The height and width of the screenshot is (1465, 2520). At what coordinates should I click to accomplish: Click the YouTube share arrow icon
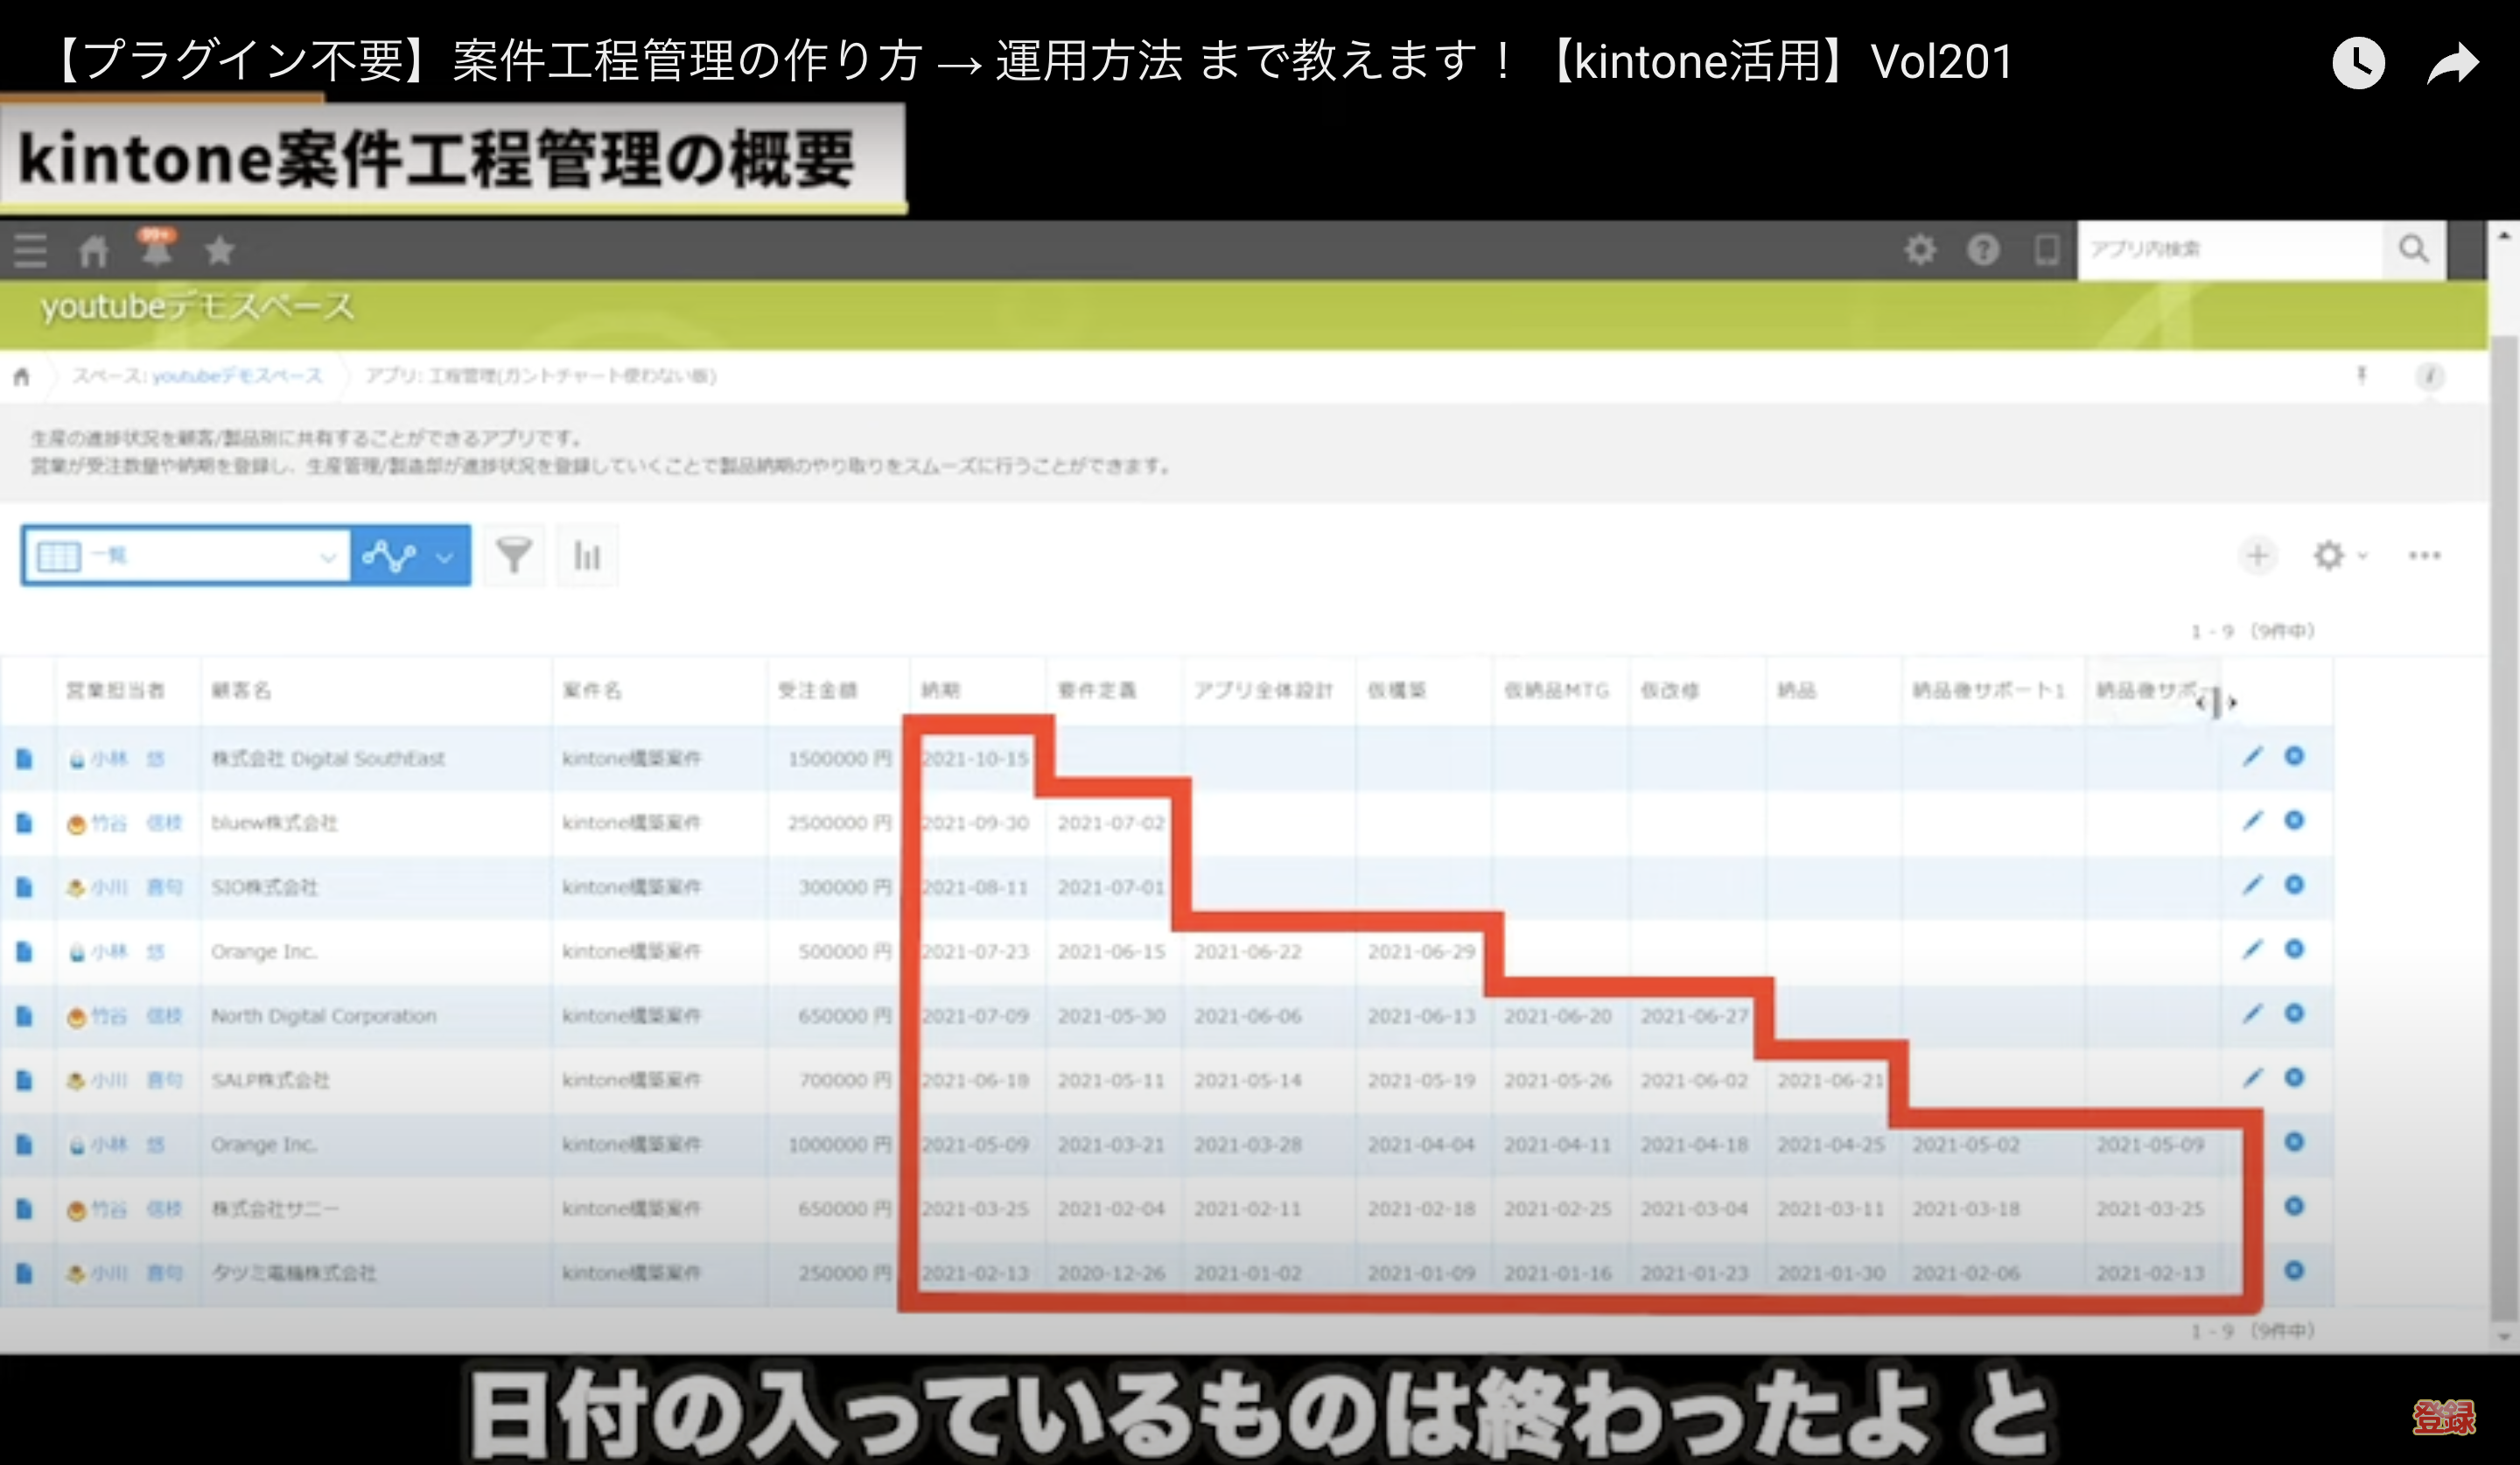click(2453, 64)
